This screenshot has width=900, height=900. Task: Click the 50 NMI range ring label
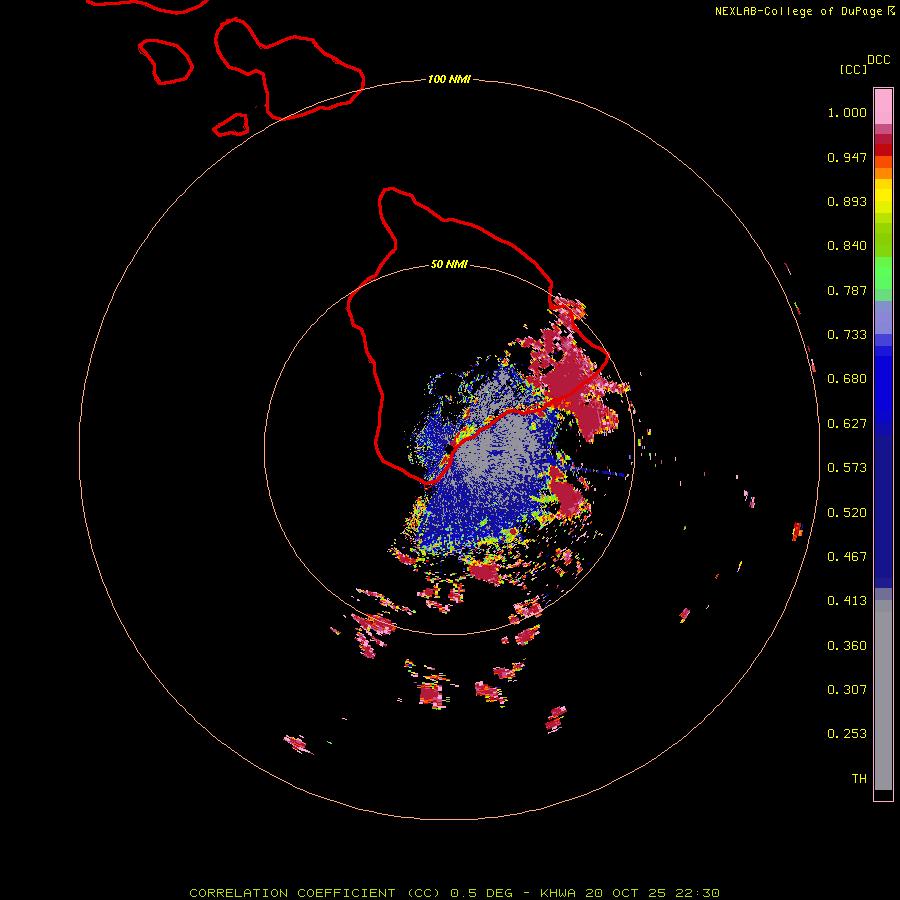(x=449, y=264)
